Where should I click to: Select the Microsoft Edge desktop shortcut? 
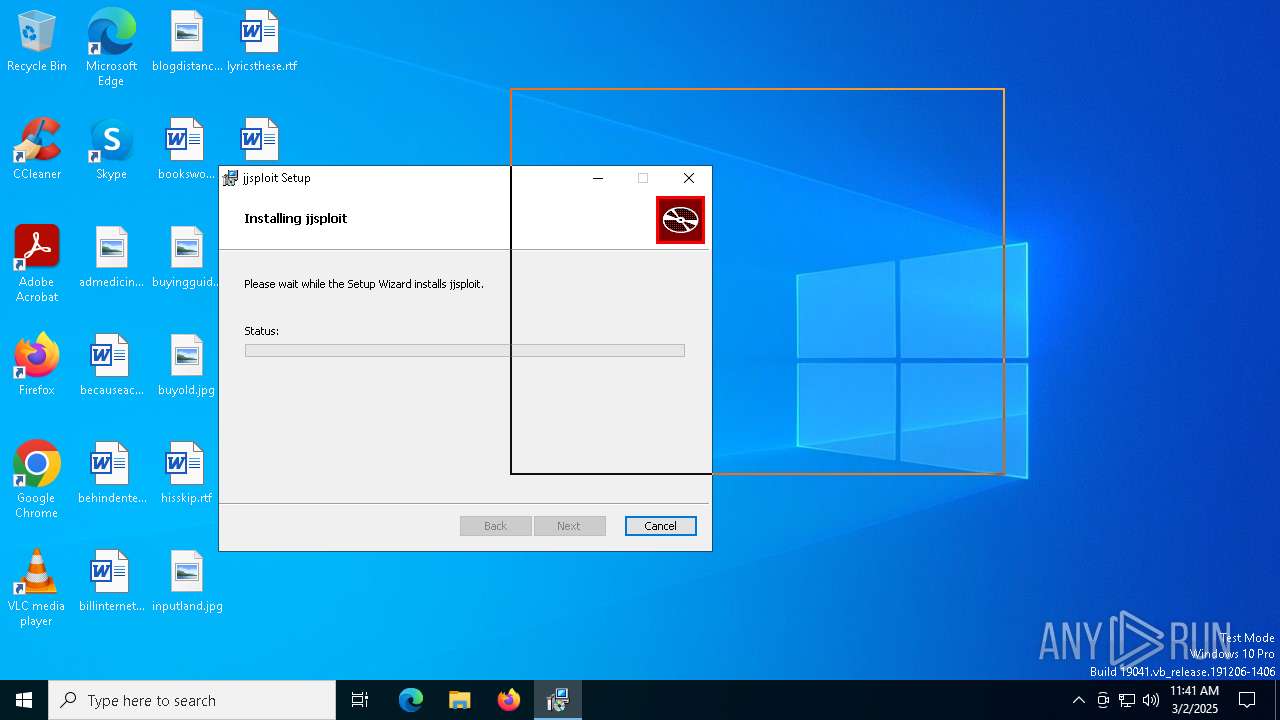(x=111, y=48)
